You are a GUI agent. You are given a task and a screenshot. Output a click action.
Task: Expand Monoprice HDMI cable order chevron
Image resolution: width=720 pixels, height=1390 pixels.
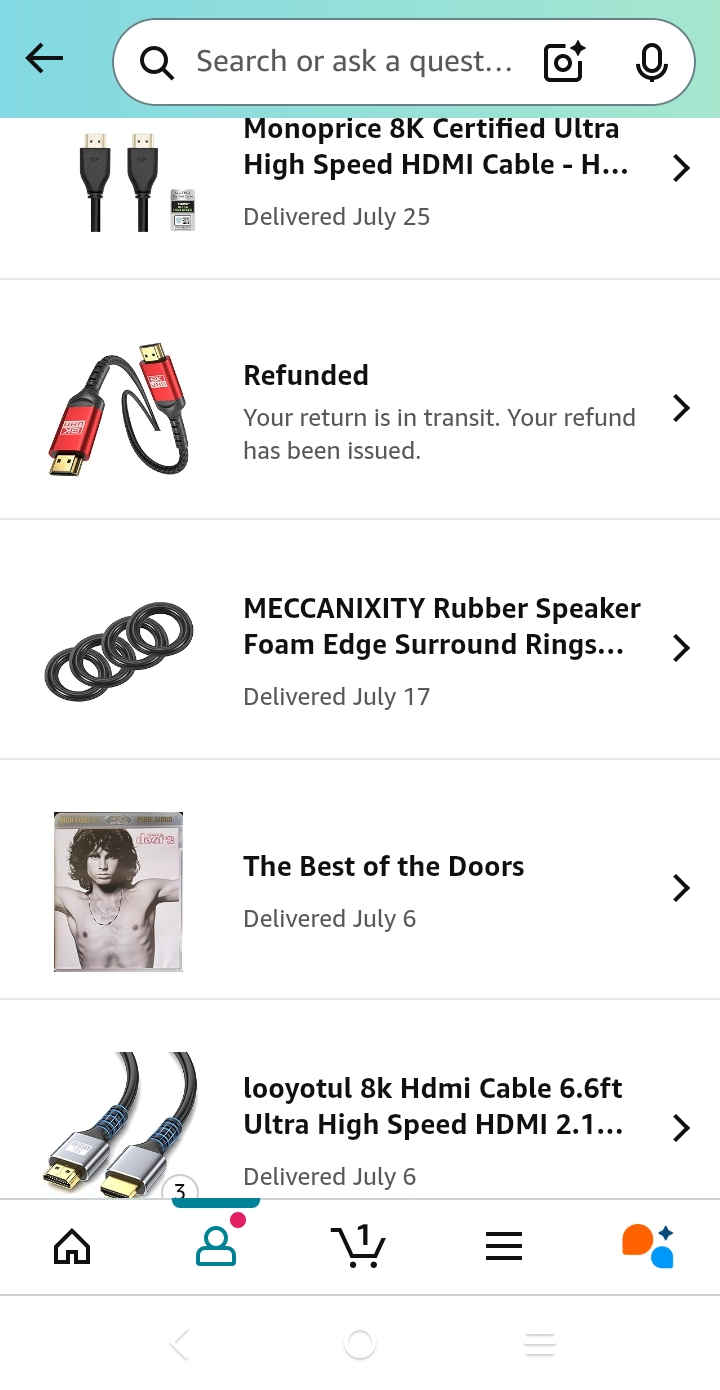coord(681,168)
